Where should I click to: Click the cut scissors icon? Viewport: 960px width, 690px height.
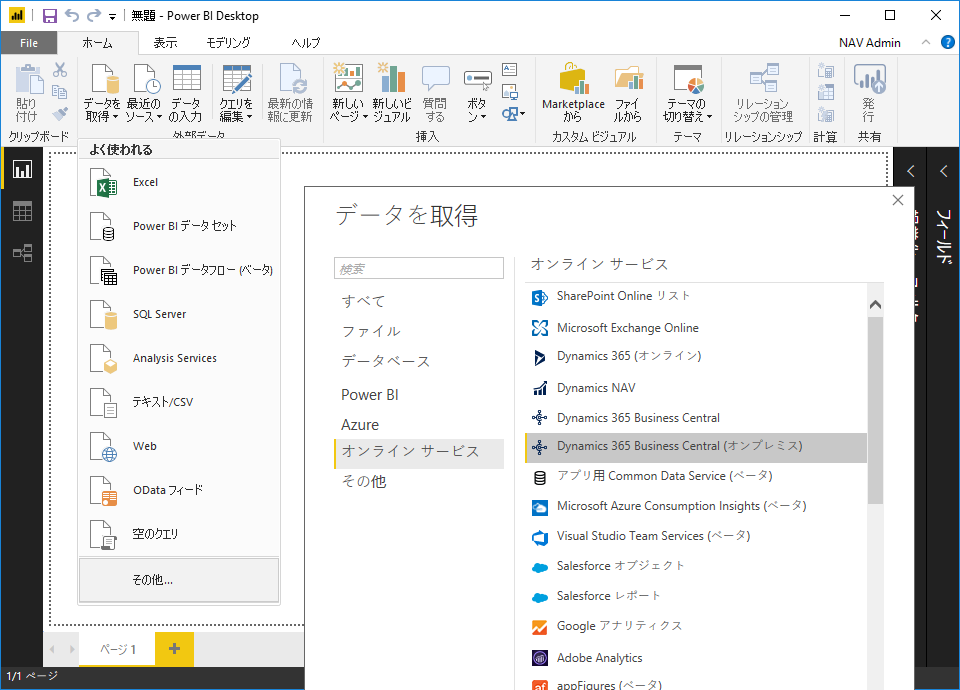pyautogui.click(x=60, y=70)
